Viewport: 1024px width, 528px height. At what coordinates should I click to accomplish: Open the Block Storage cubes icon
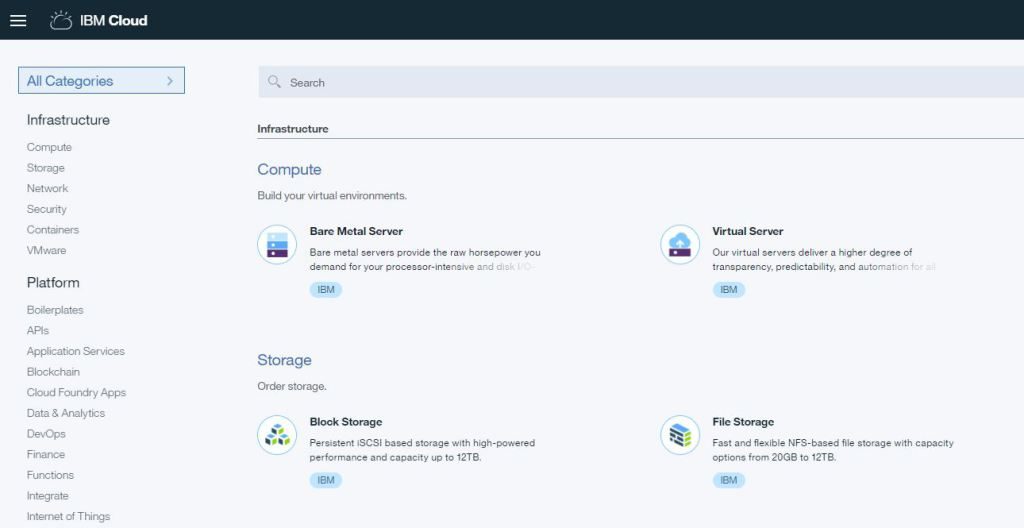pos(277,435)
